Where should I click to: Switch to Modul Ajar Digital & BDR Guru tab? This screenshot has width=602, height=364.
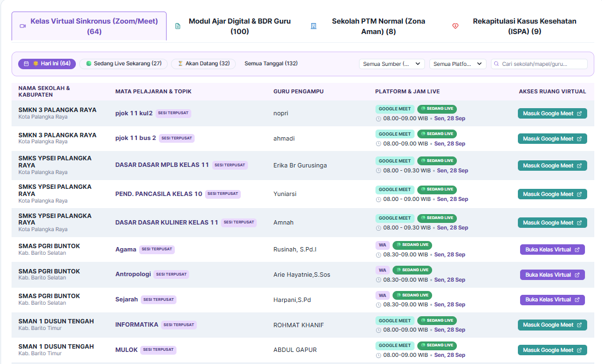234,26
